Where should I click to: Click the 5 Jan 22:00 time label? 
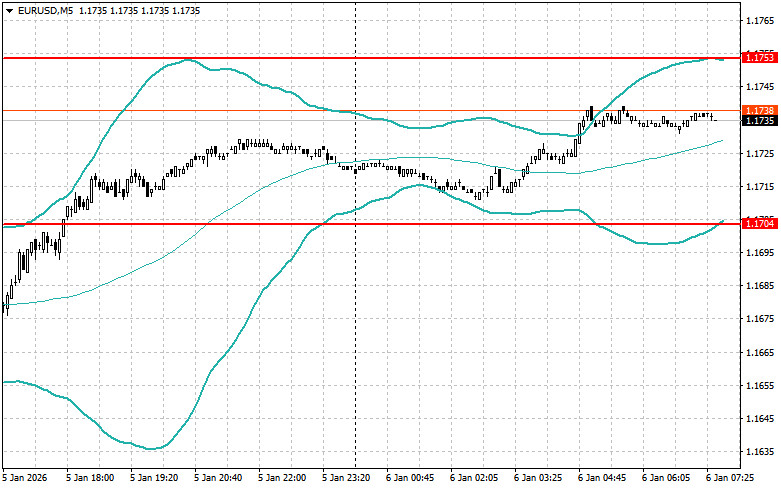click(282, 478)
